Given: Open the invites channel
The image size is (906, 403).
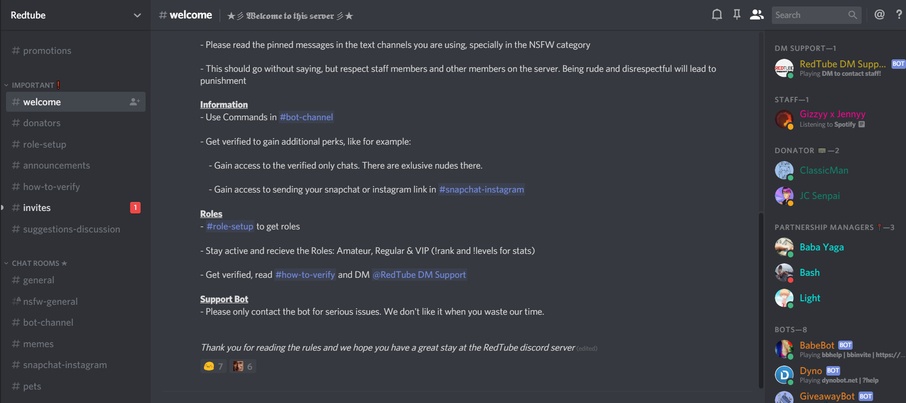Looking at the screenshot, I should 37,208.
